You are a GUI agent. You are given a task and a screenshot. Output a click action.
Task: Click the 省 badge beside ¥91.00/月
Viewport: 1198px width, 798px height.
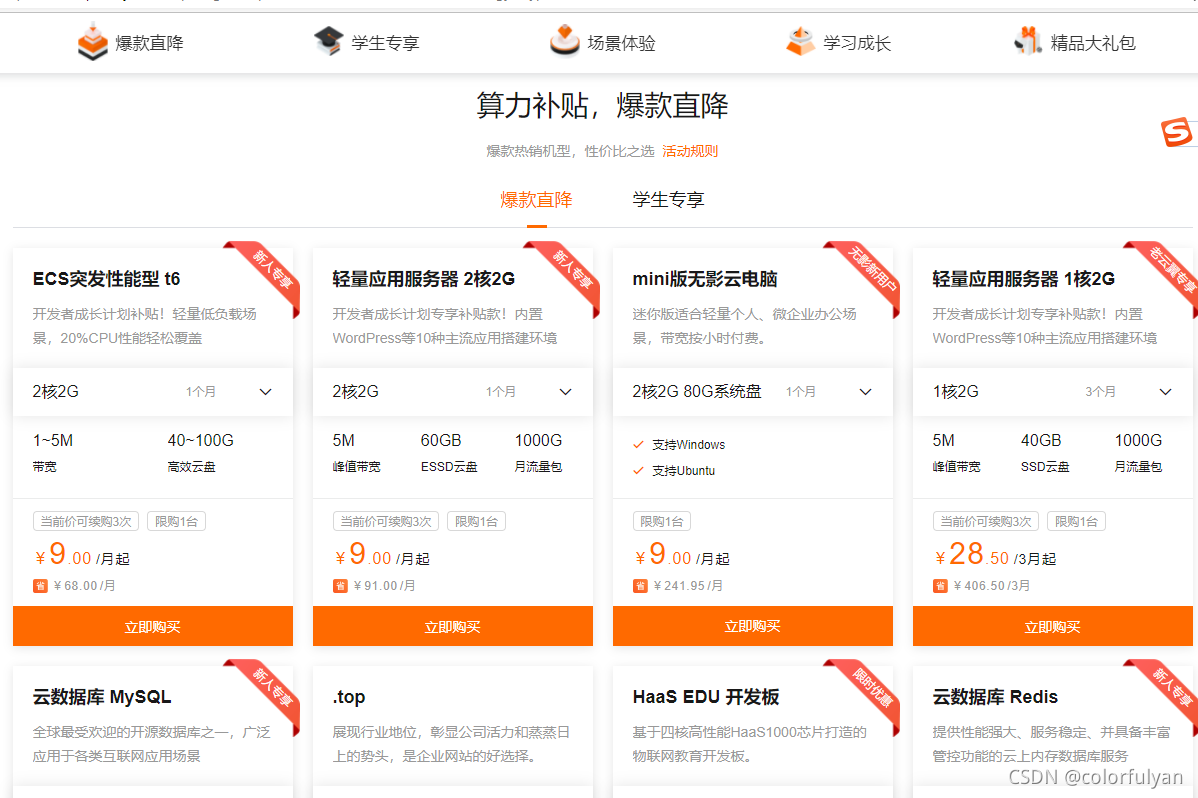pyautogui.click(x=341, y=586)
